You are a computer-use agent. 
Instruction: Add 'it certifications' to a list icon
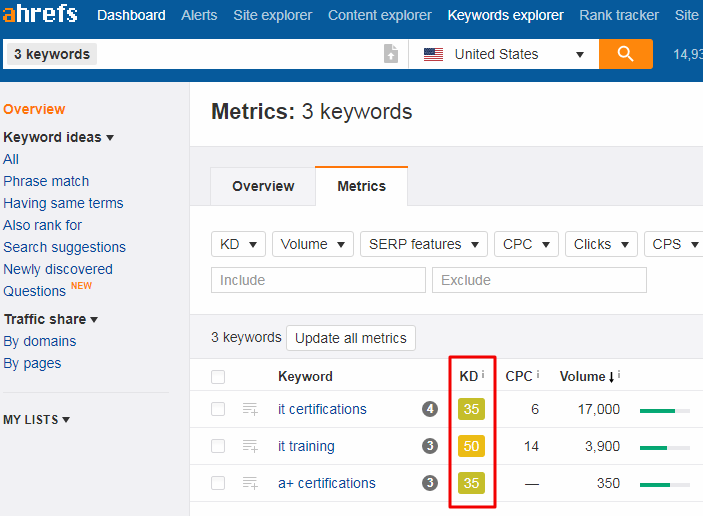coord(250,409)
